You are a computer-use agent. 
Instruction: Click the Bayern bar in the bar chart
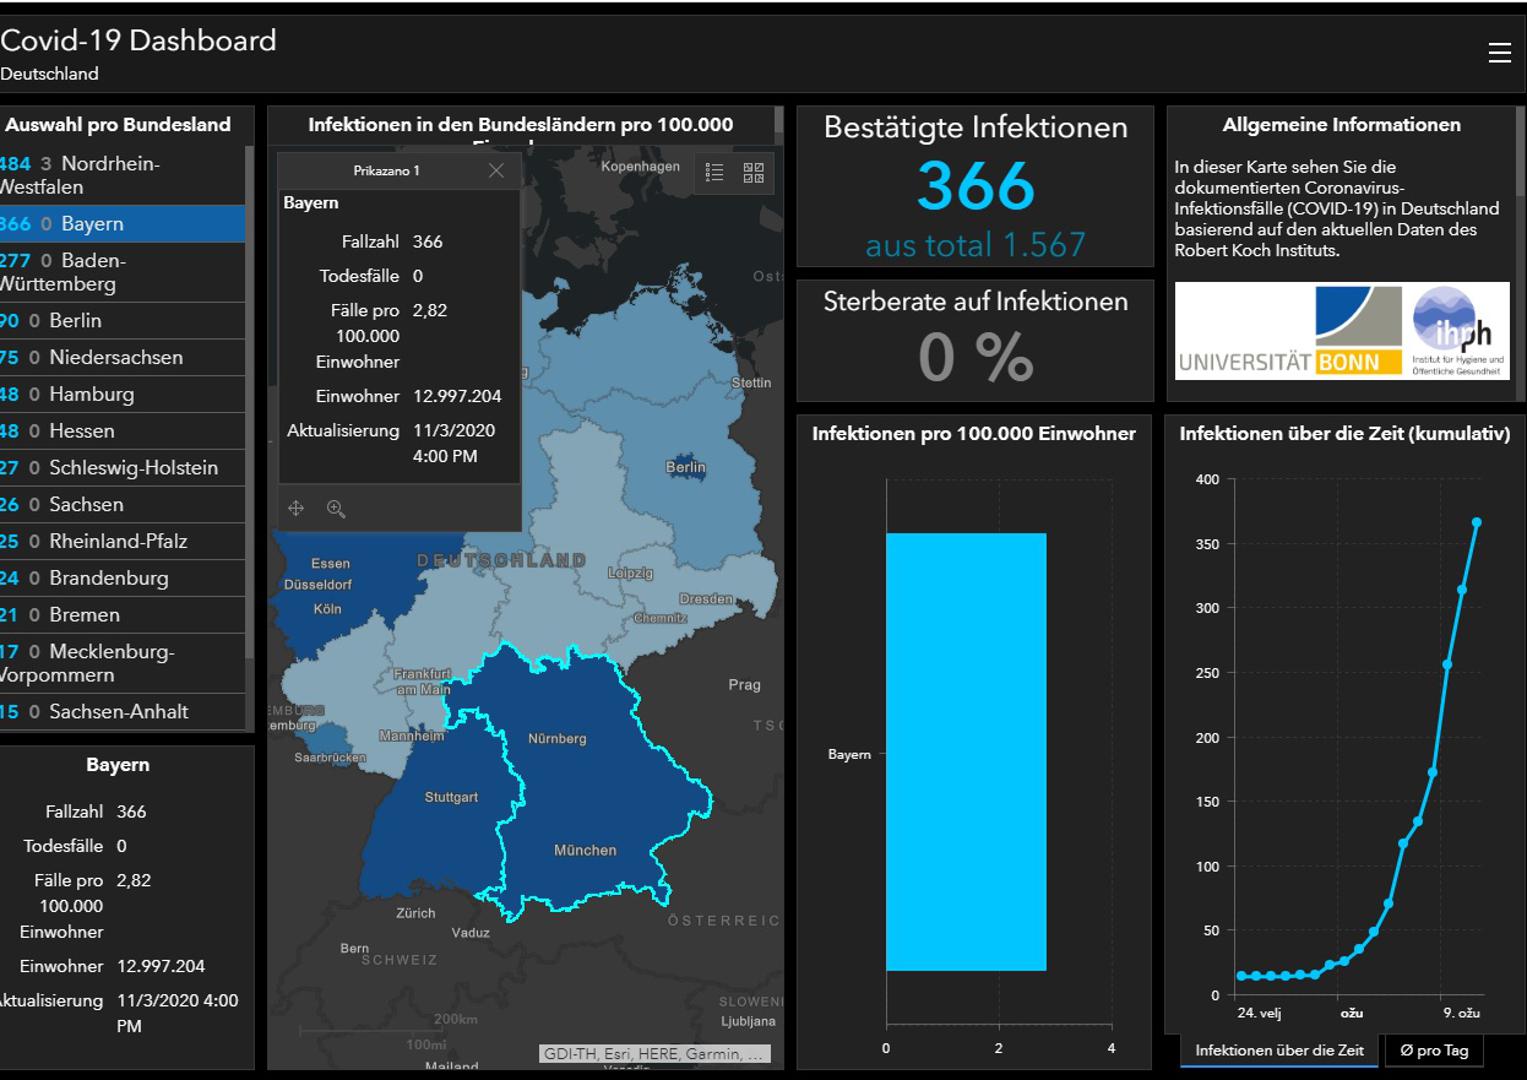point(965,752)
